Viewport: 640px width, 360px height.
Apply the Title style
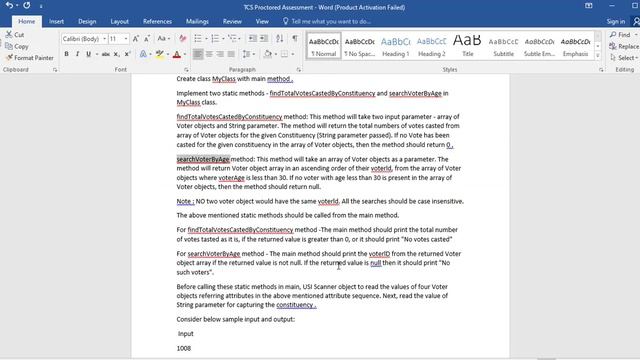tap(467, 46)
